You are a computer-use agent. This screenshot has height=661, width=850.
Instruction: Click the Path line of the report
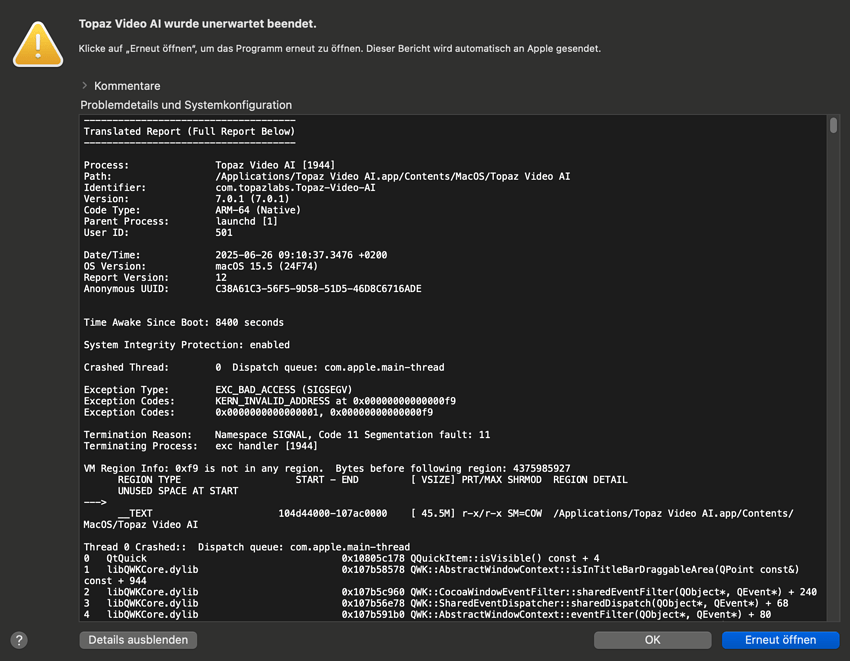click(x=327, y=176)
